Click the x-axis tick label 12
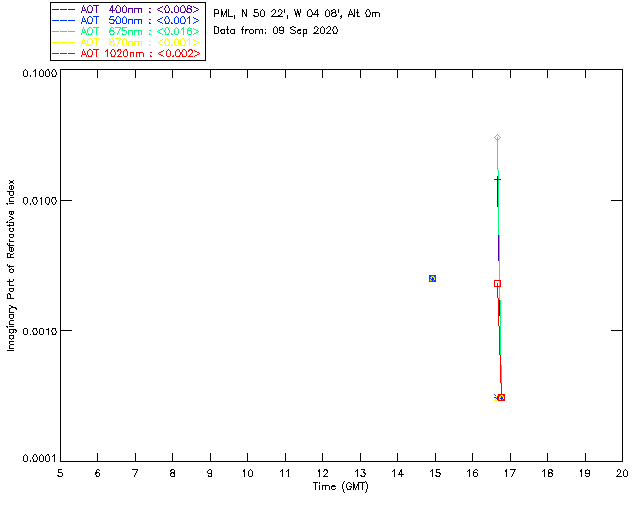 pyautogui.click(x=322, y=473)
